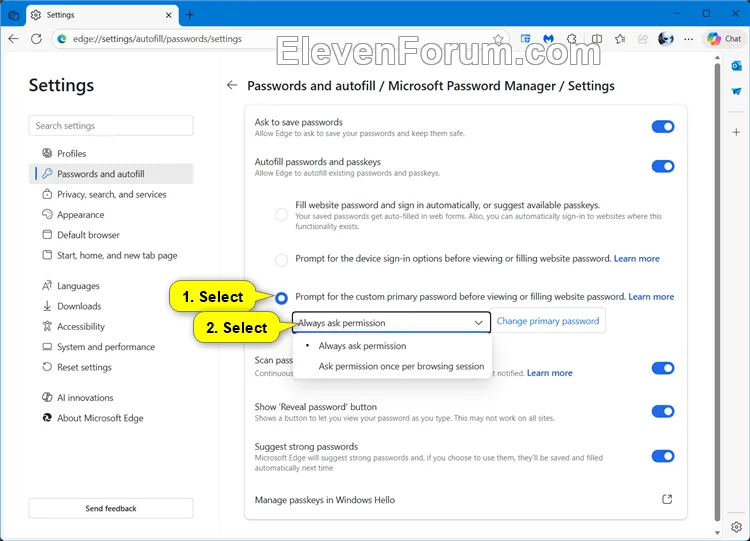Click the Search settings field
The height and width of the screenshot is (541, 750).
pyautogui.click(x=111, y=126)
